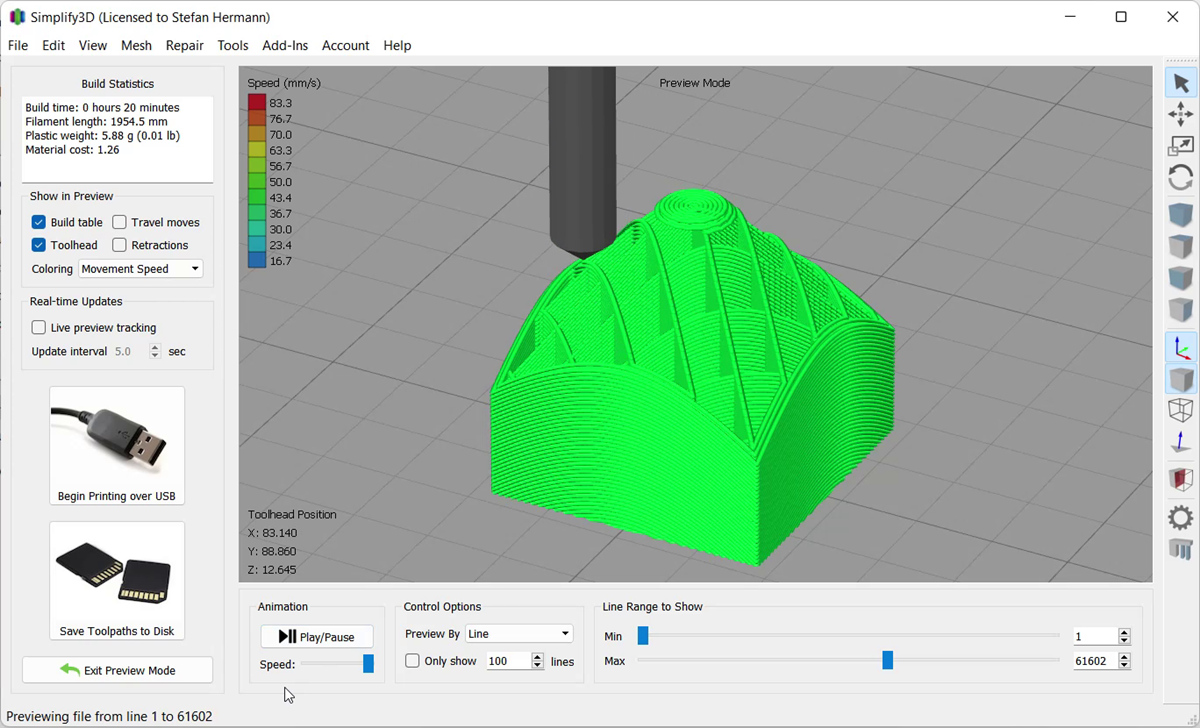Choose the move/translate tool
Screen dimensions: 1200x728
[x=1181, y=114]
